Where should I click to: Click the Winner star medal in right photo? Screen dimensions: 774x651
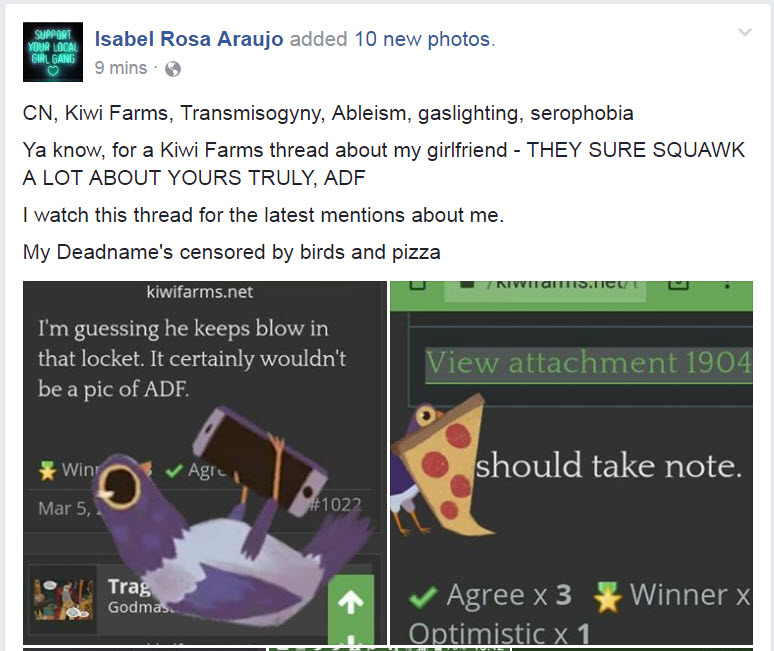click(x=608, y=597)
